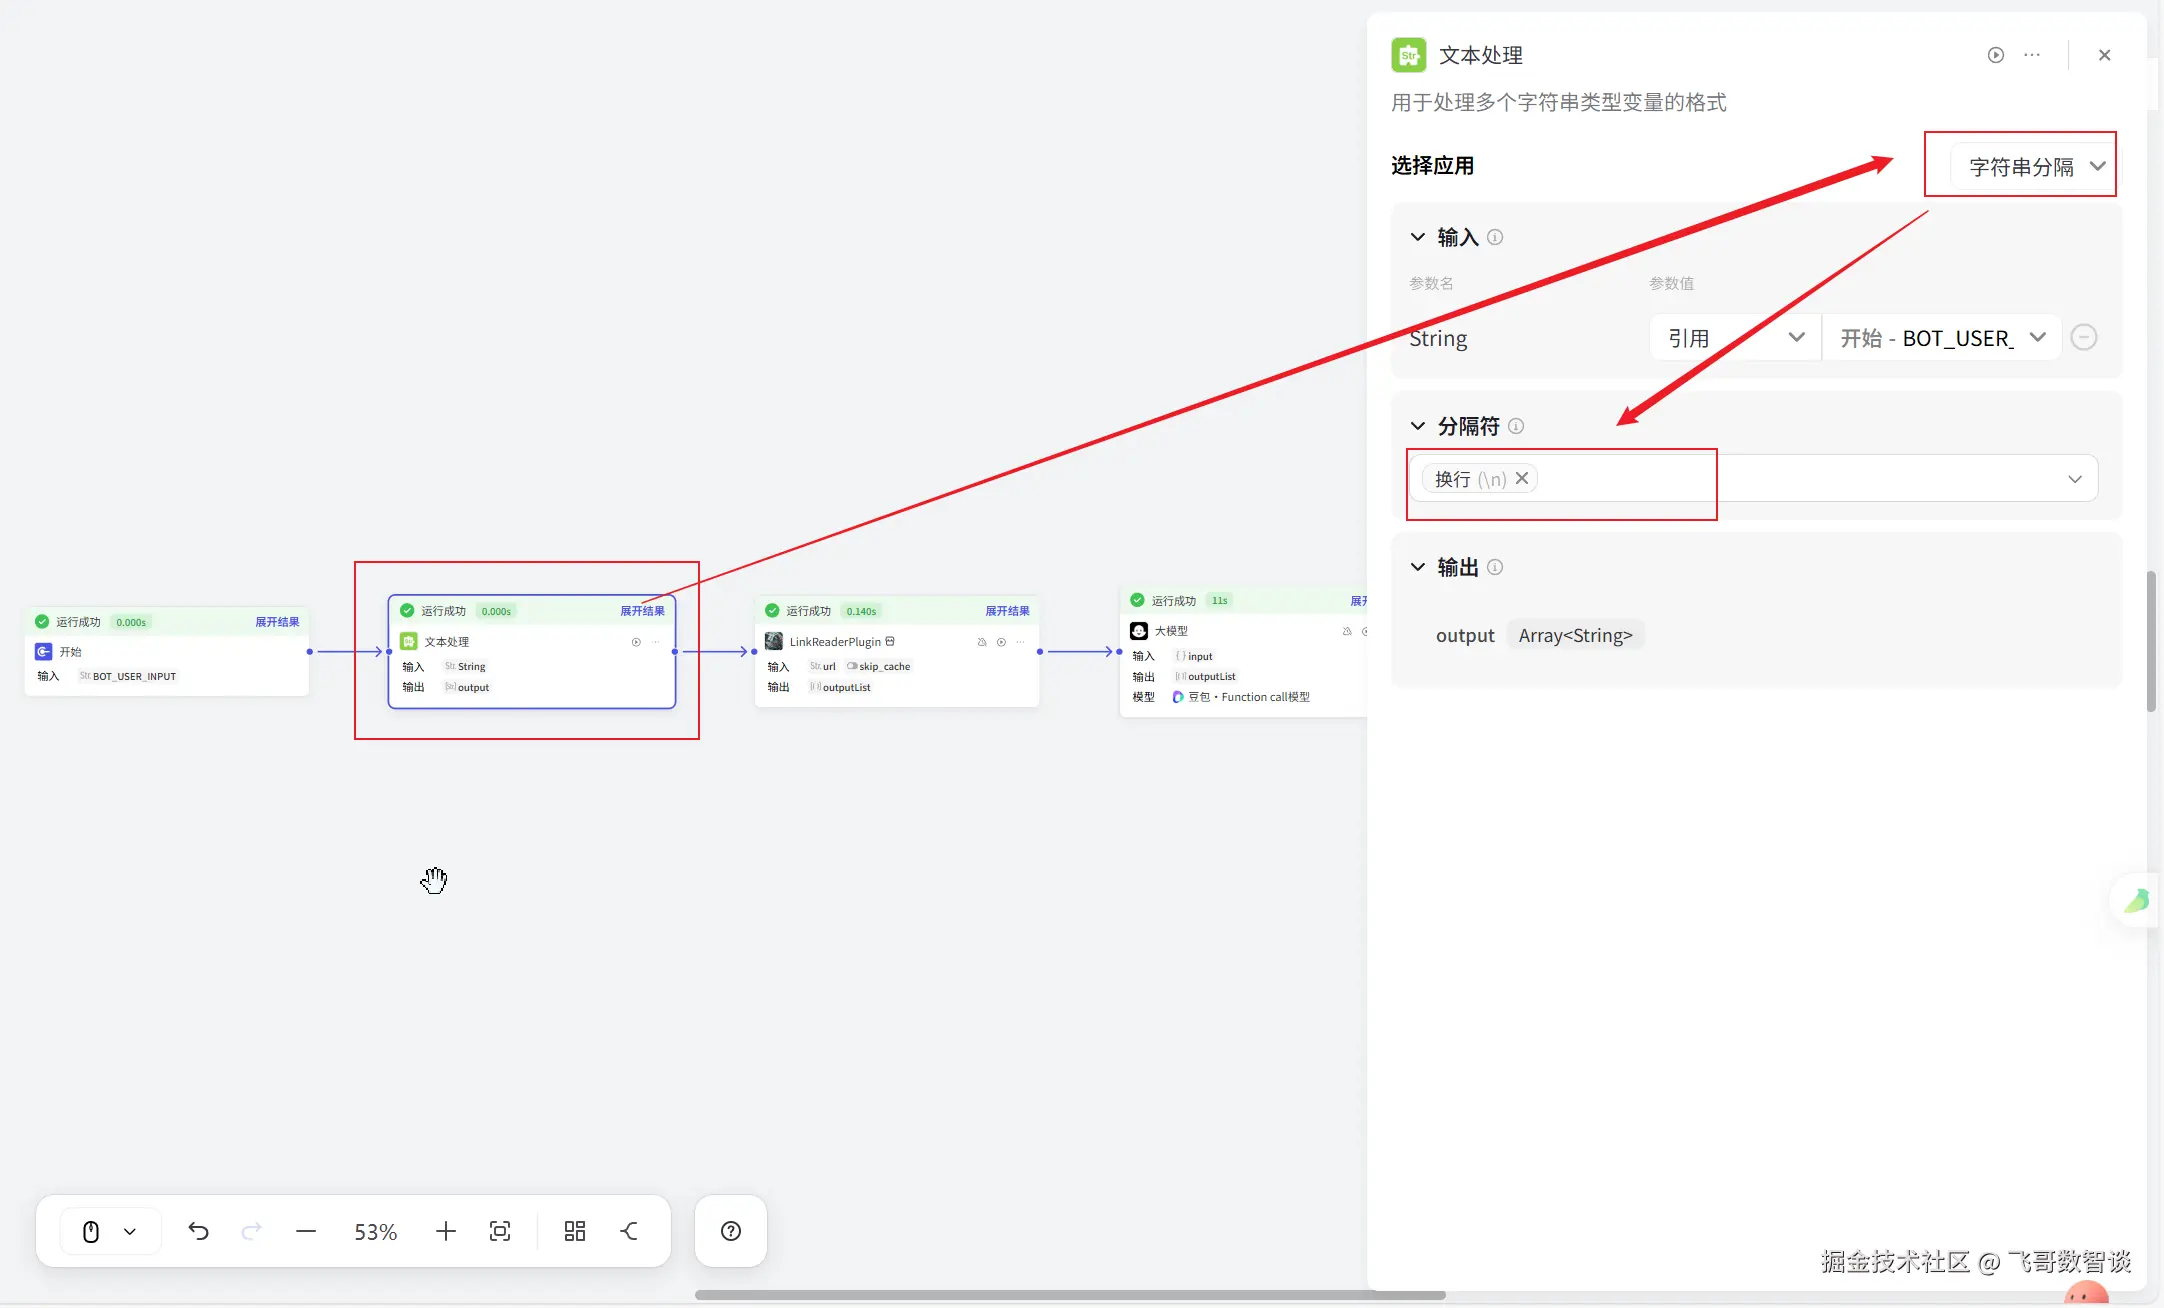Collapse the 分隔符 section
This screenshot has height=1308, width=2164.
click(1417, 426)
